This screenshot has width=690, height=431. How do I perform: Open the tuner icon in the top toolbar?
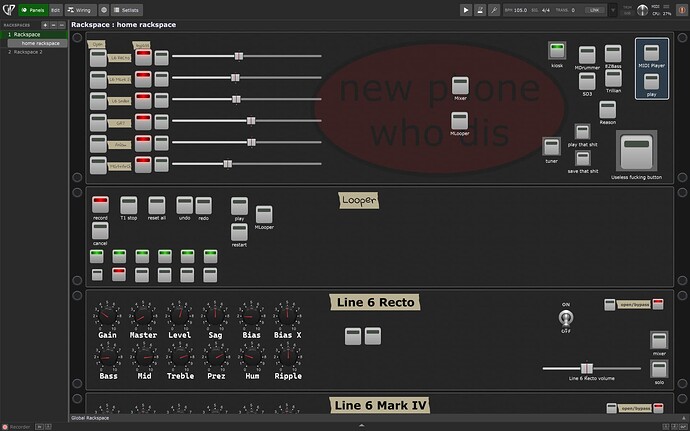click(x=494, y=10)
